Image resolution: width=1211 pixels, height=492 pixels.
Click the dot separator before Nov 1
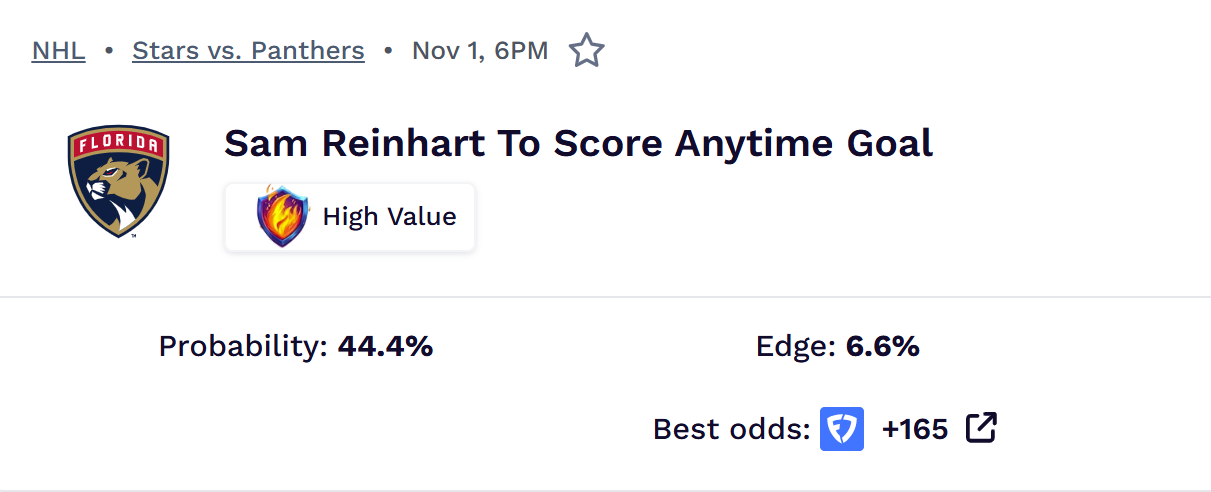(x=388, y=50)
